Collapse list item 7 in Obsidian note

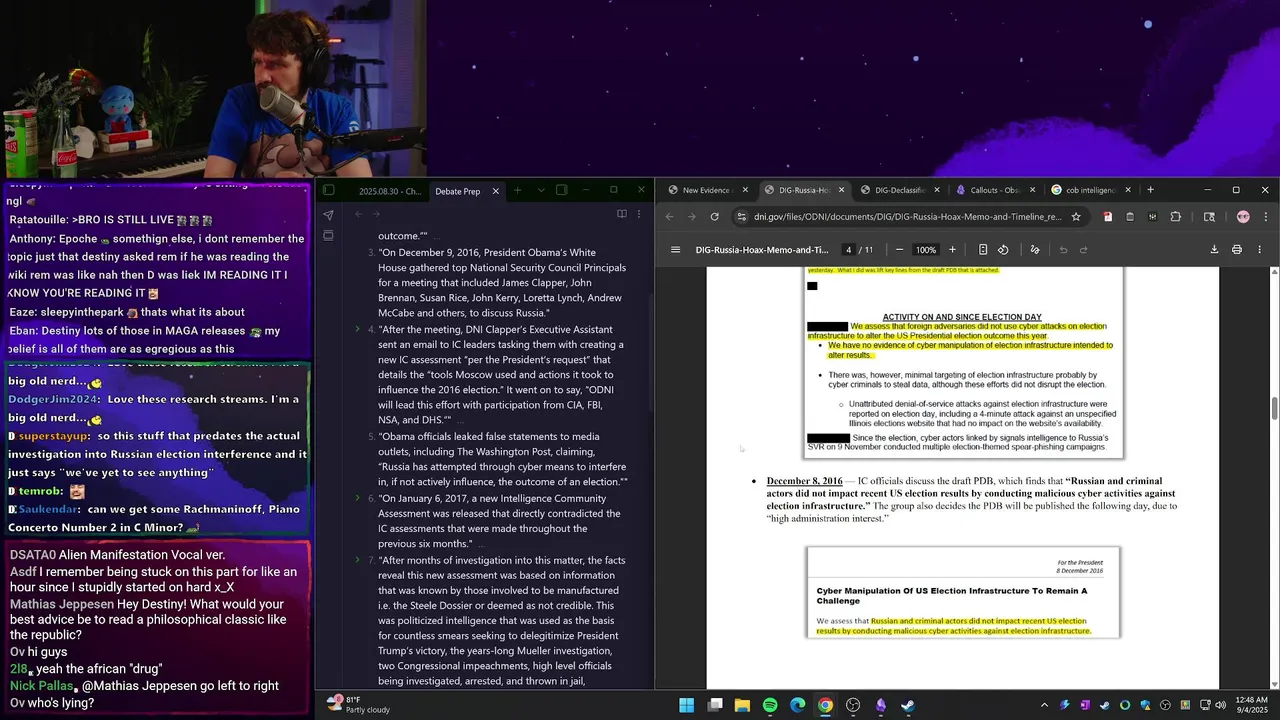click(357, 560)
